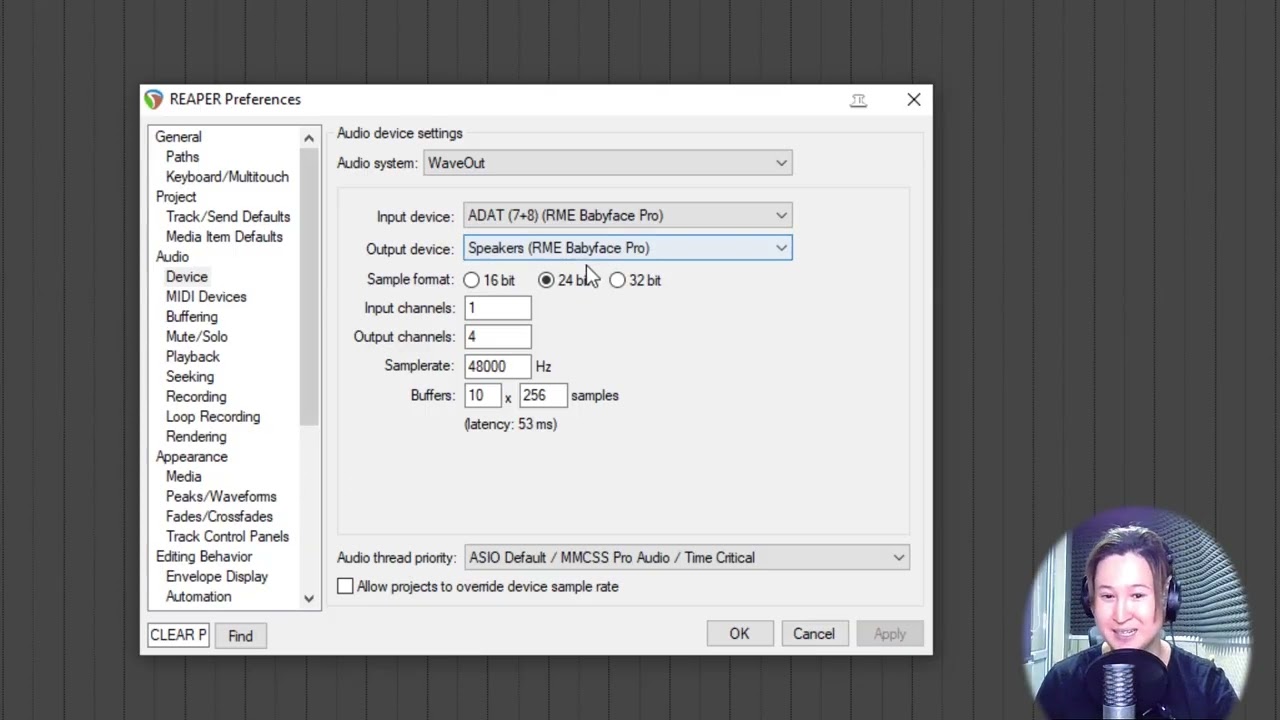This screenshot has width=1280, height=720.
Task: Open Media Item Defaults page
Action: pos(224,237)
